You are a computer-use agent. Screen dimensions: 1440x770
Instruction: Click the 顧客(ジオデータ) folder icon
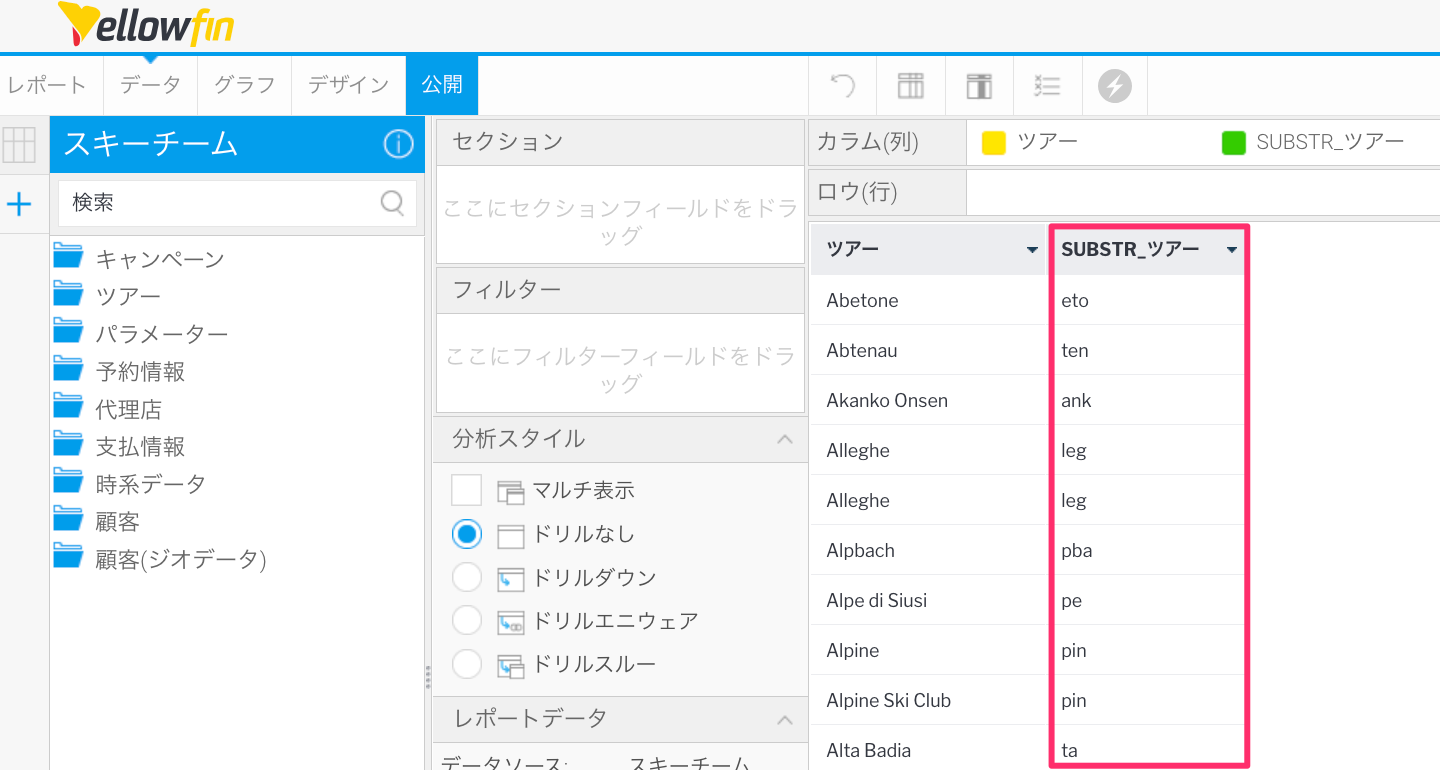pos(68,556)
